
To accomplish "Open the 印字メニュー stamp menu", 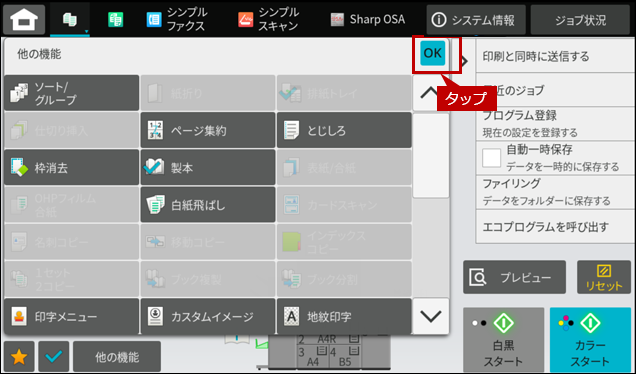I will tap(72, 316).
